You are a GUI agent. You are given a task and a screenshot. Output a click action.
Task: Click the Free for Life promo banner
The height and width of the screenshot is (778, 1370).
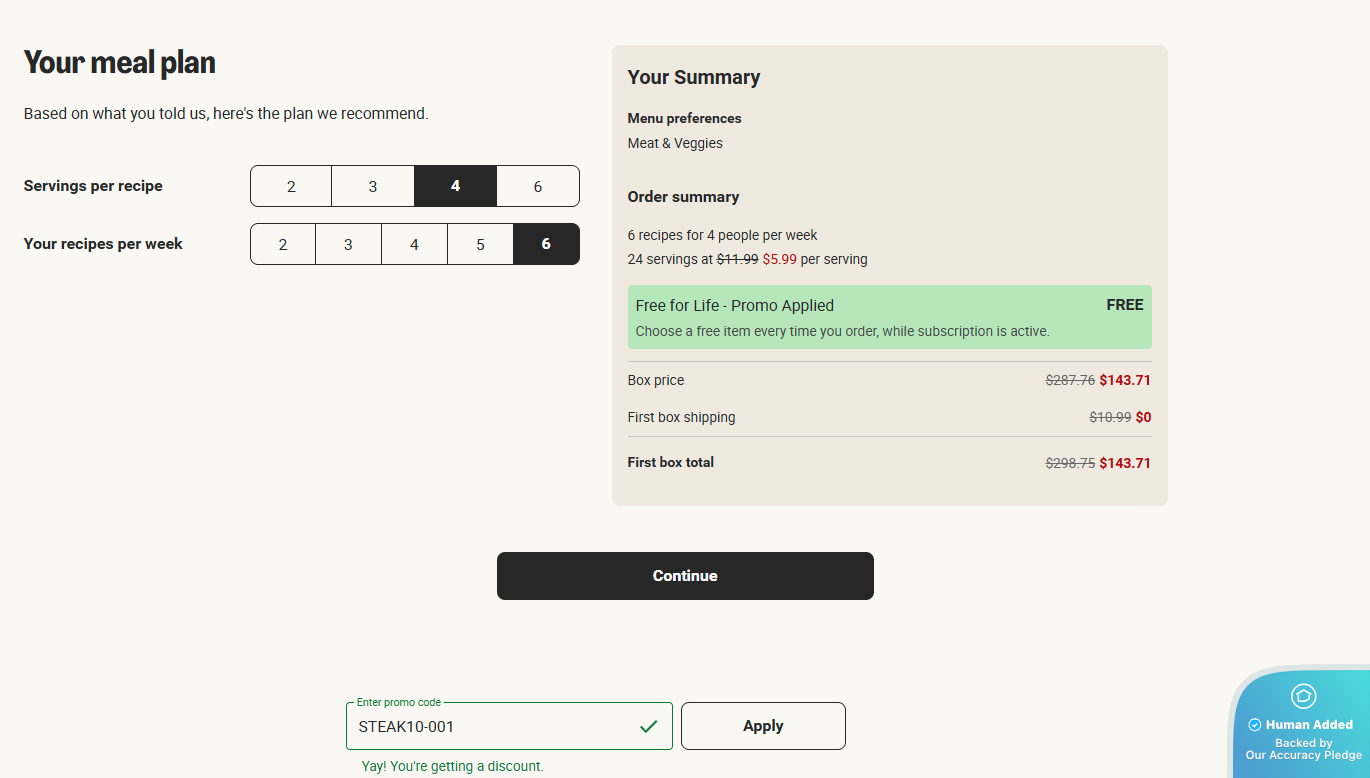[889, 317]
